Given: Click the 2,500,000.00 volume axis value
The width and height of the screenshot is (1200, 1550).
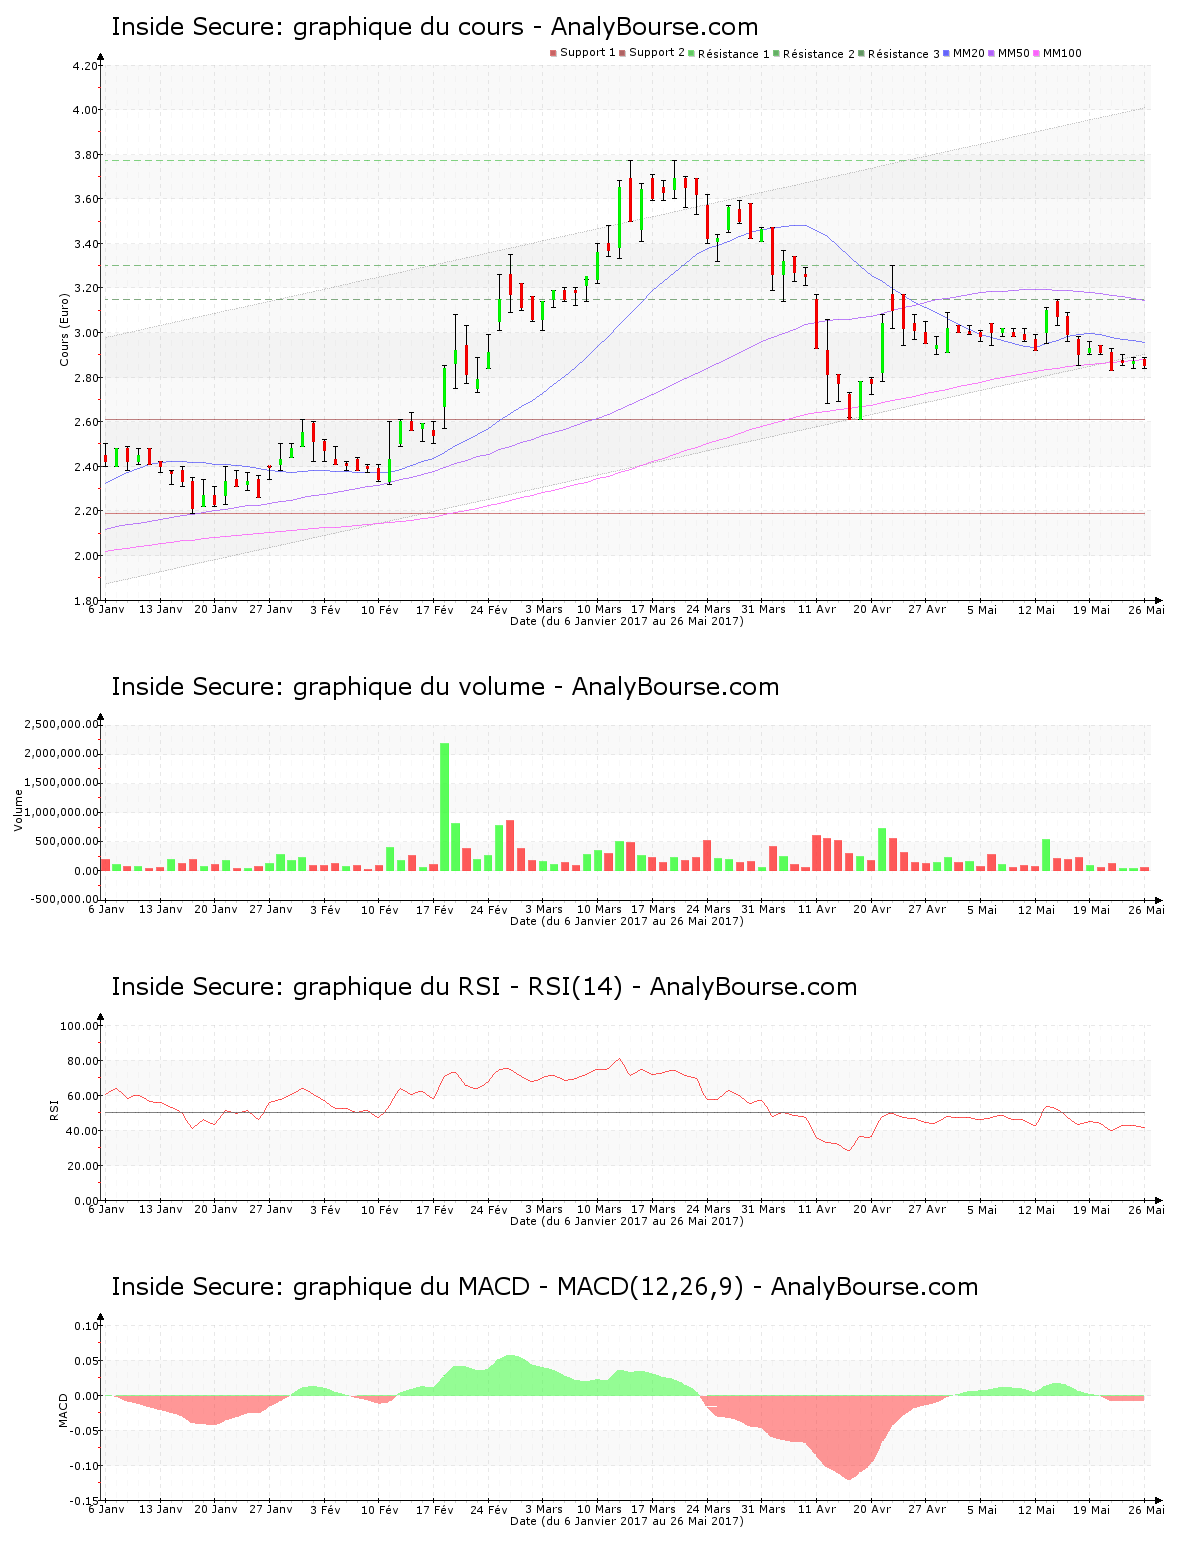Looking at the screenshot, I should [x=62, y=724].
